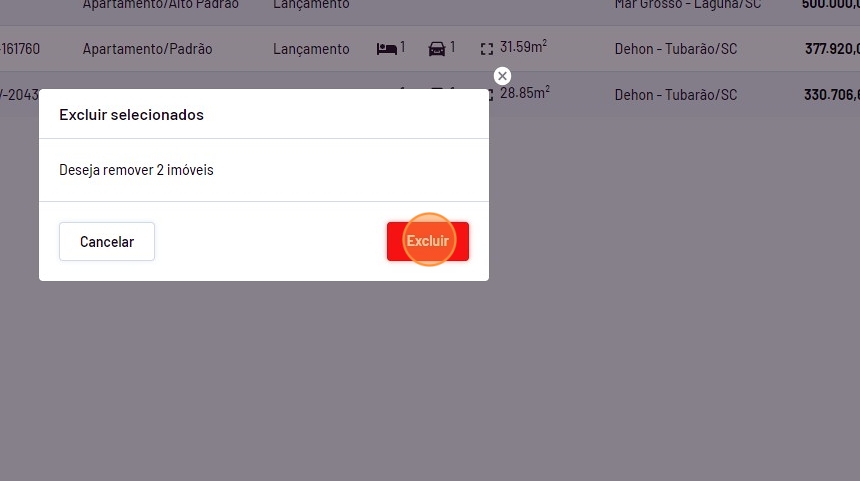Click the Deseja remover 2 imóveis message
Image resolution: width=860 pixels, height=481 pixels.
click(136, 170)
